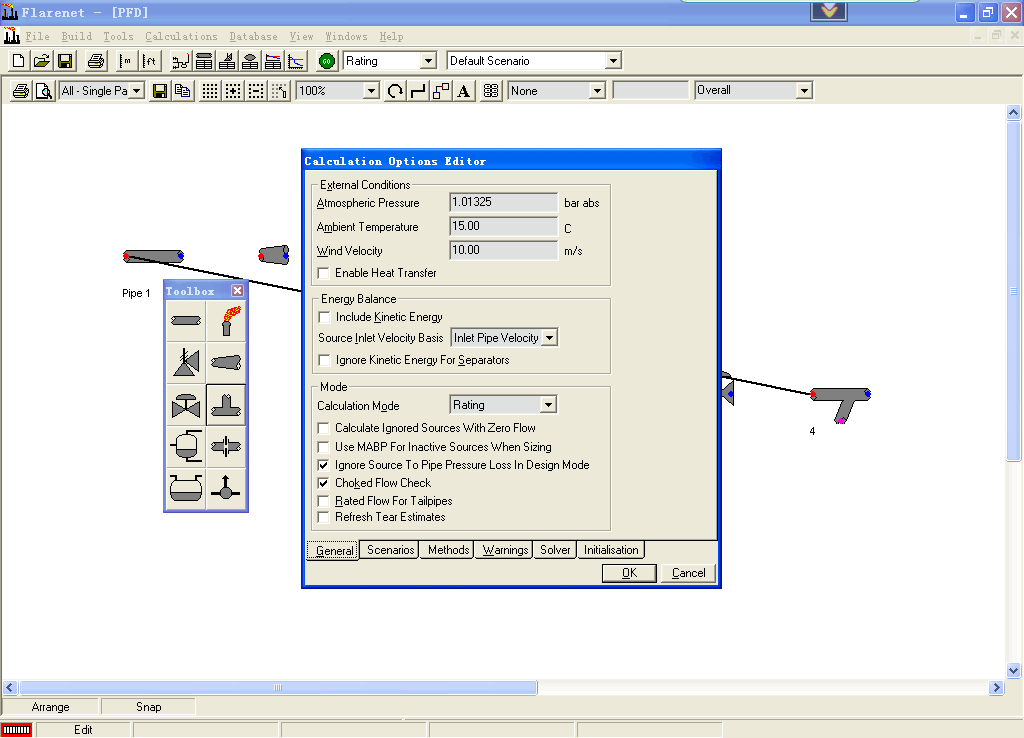
Task: Enable Refresh Tear Estimates
Action: pyautogui.click(x=323, y=517)
